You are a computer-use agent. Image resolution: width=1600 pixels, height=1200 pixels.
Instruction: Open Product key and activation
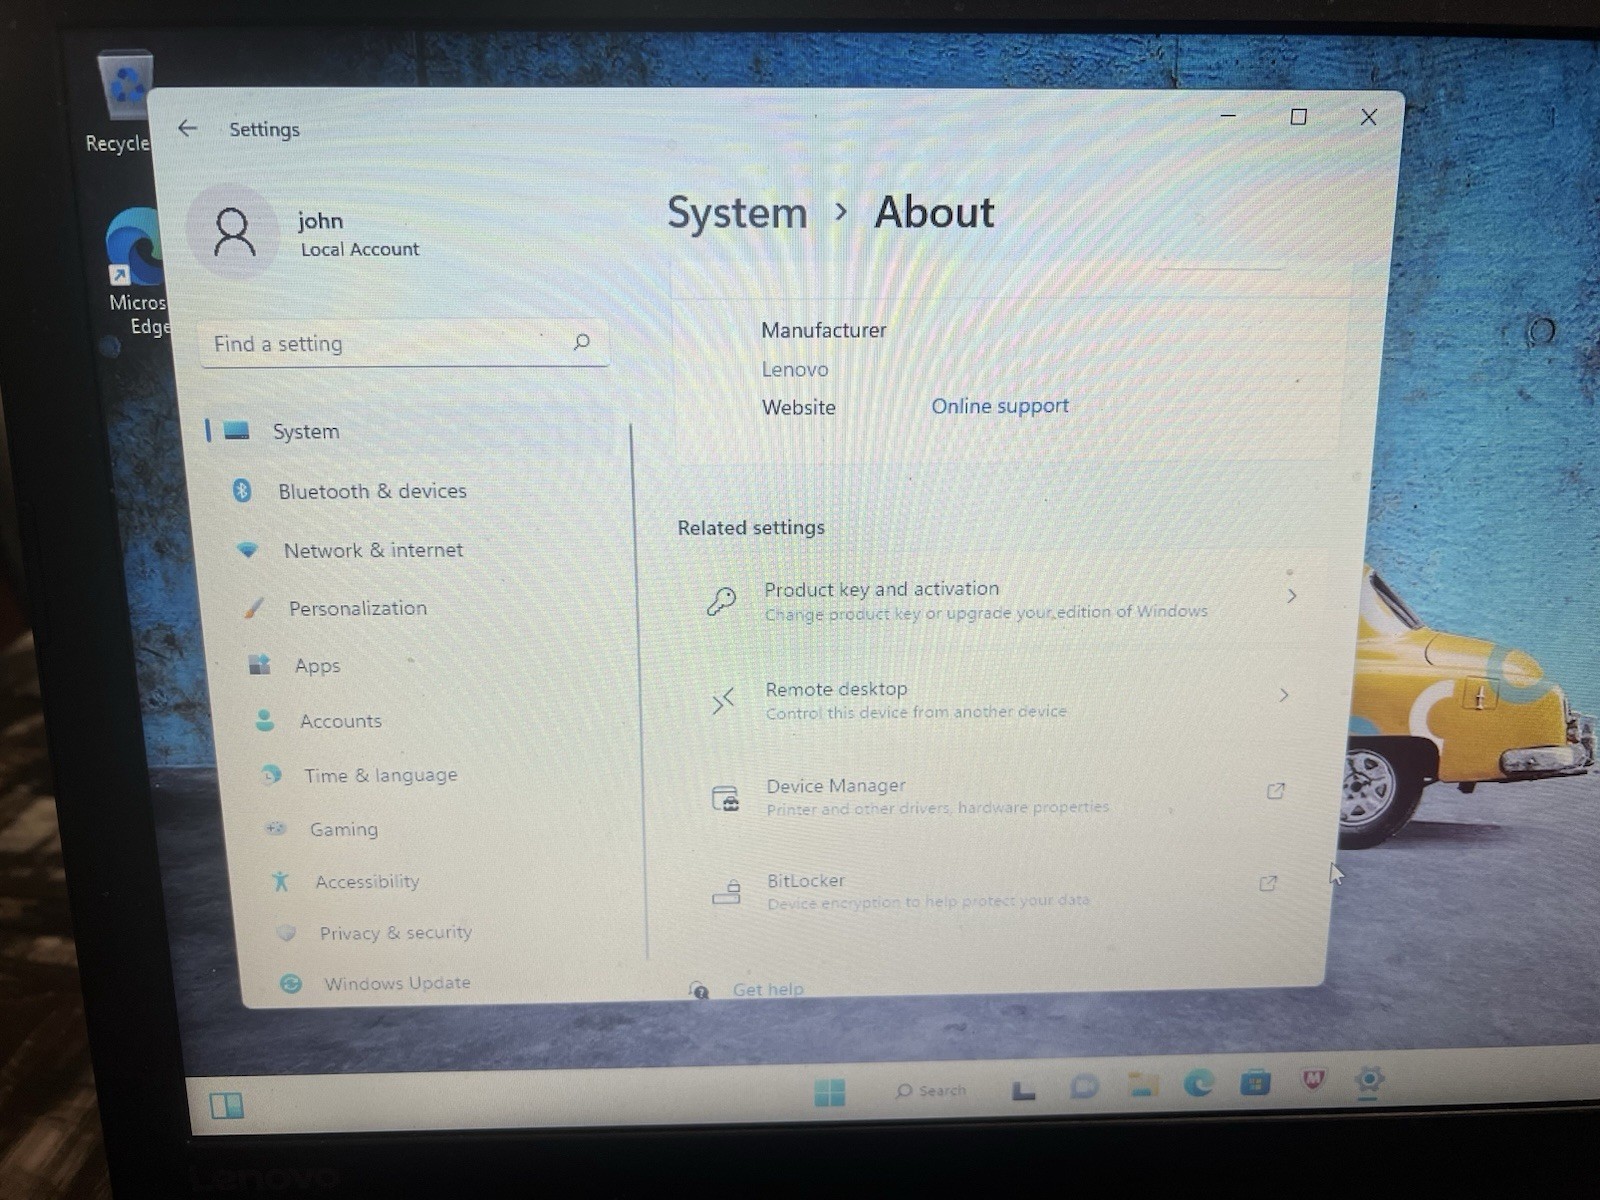pos(1002,599)
